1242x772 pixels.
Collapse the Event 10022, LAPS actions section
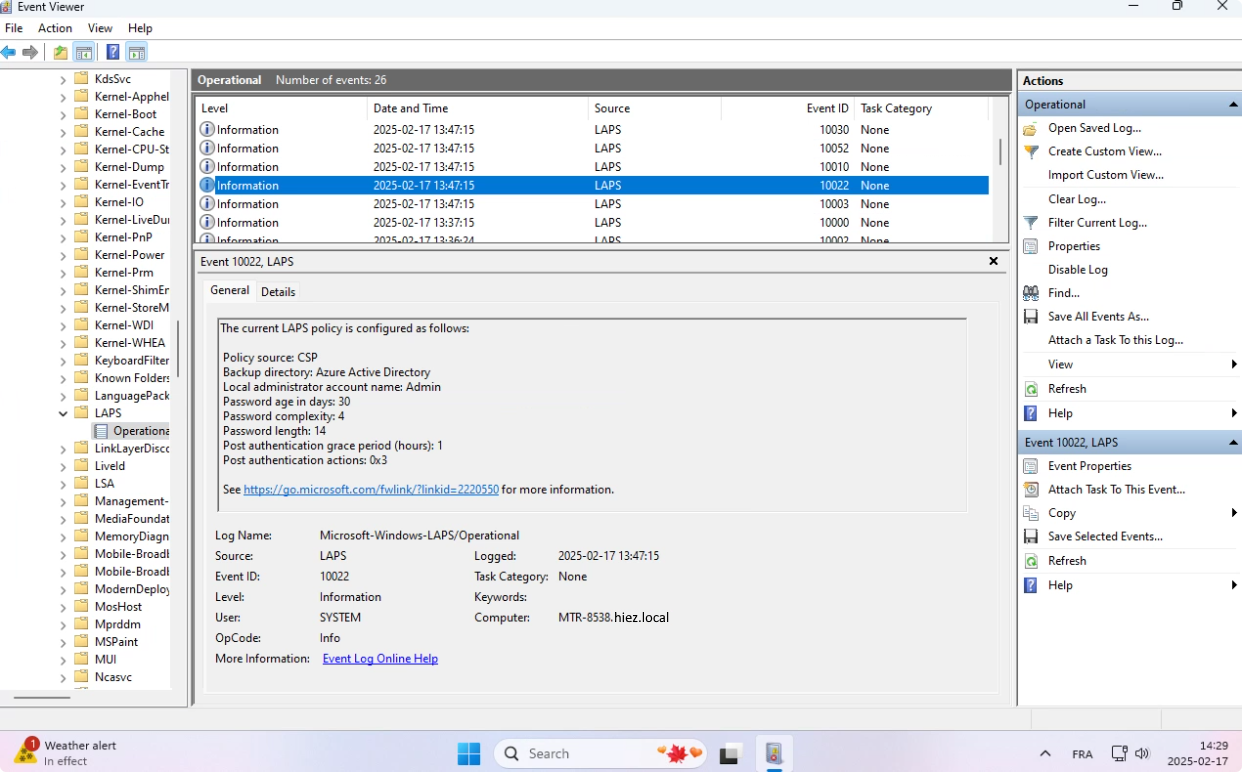tap(1233, 443)
